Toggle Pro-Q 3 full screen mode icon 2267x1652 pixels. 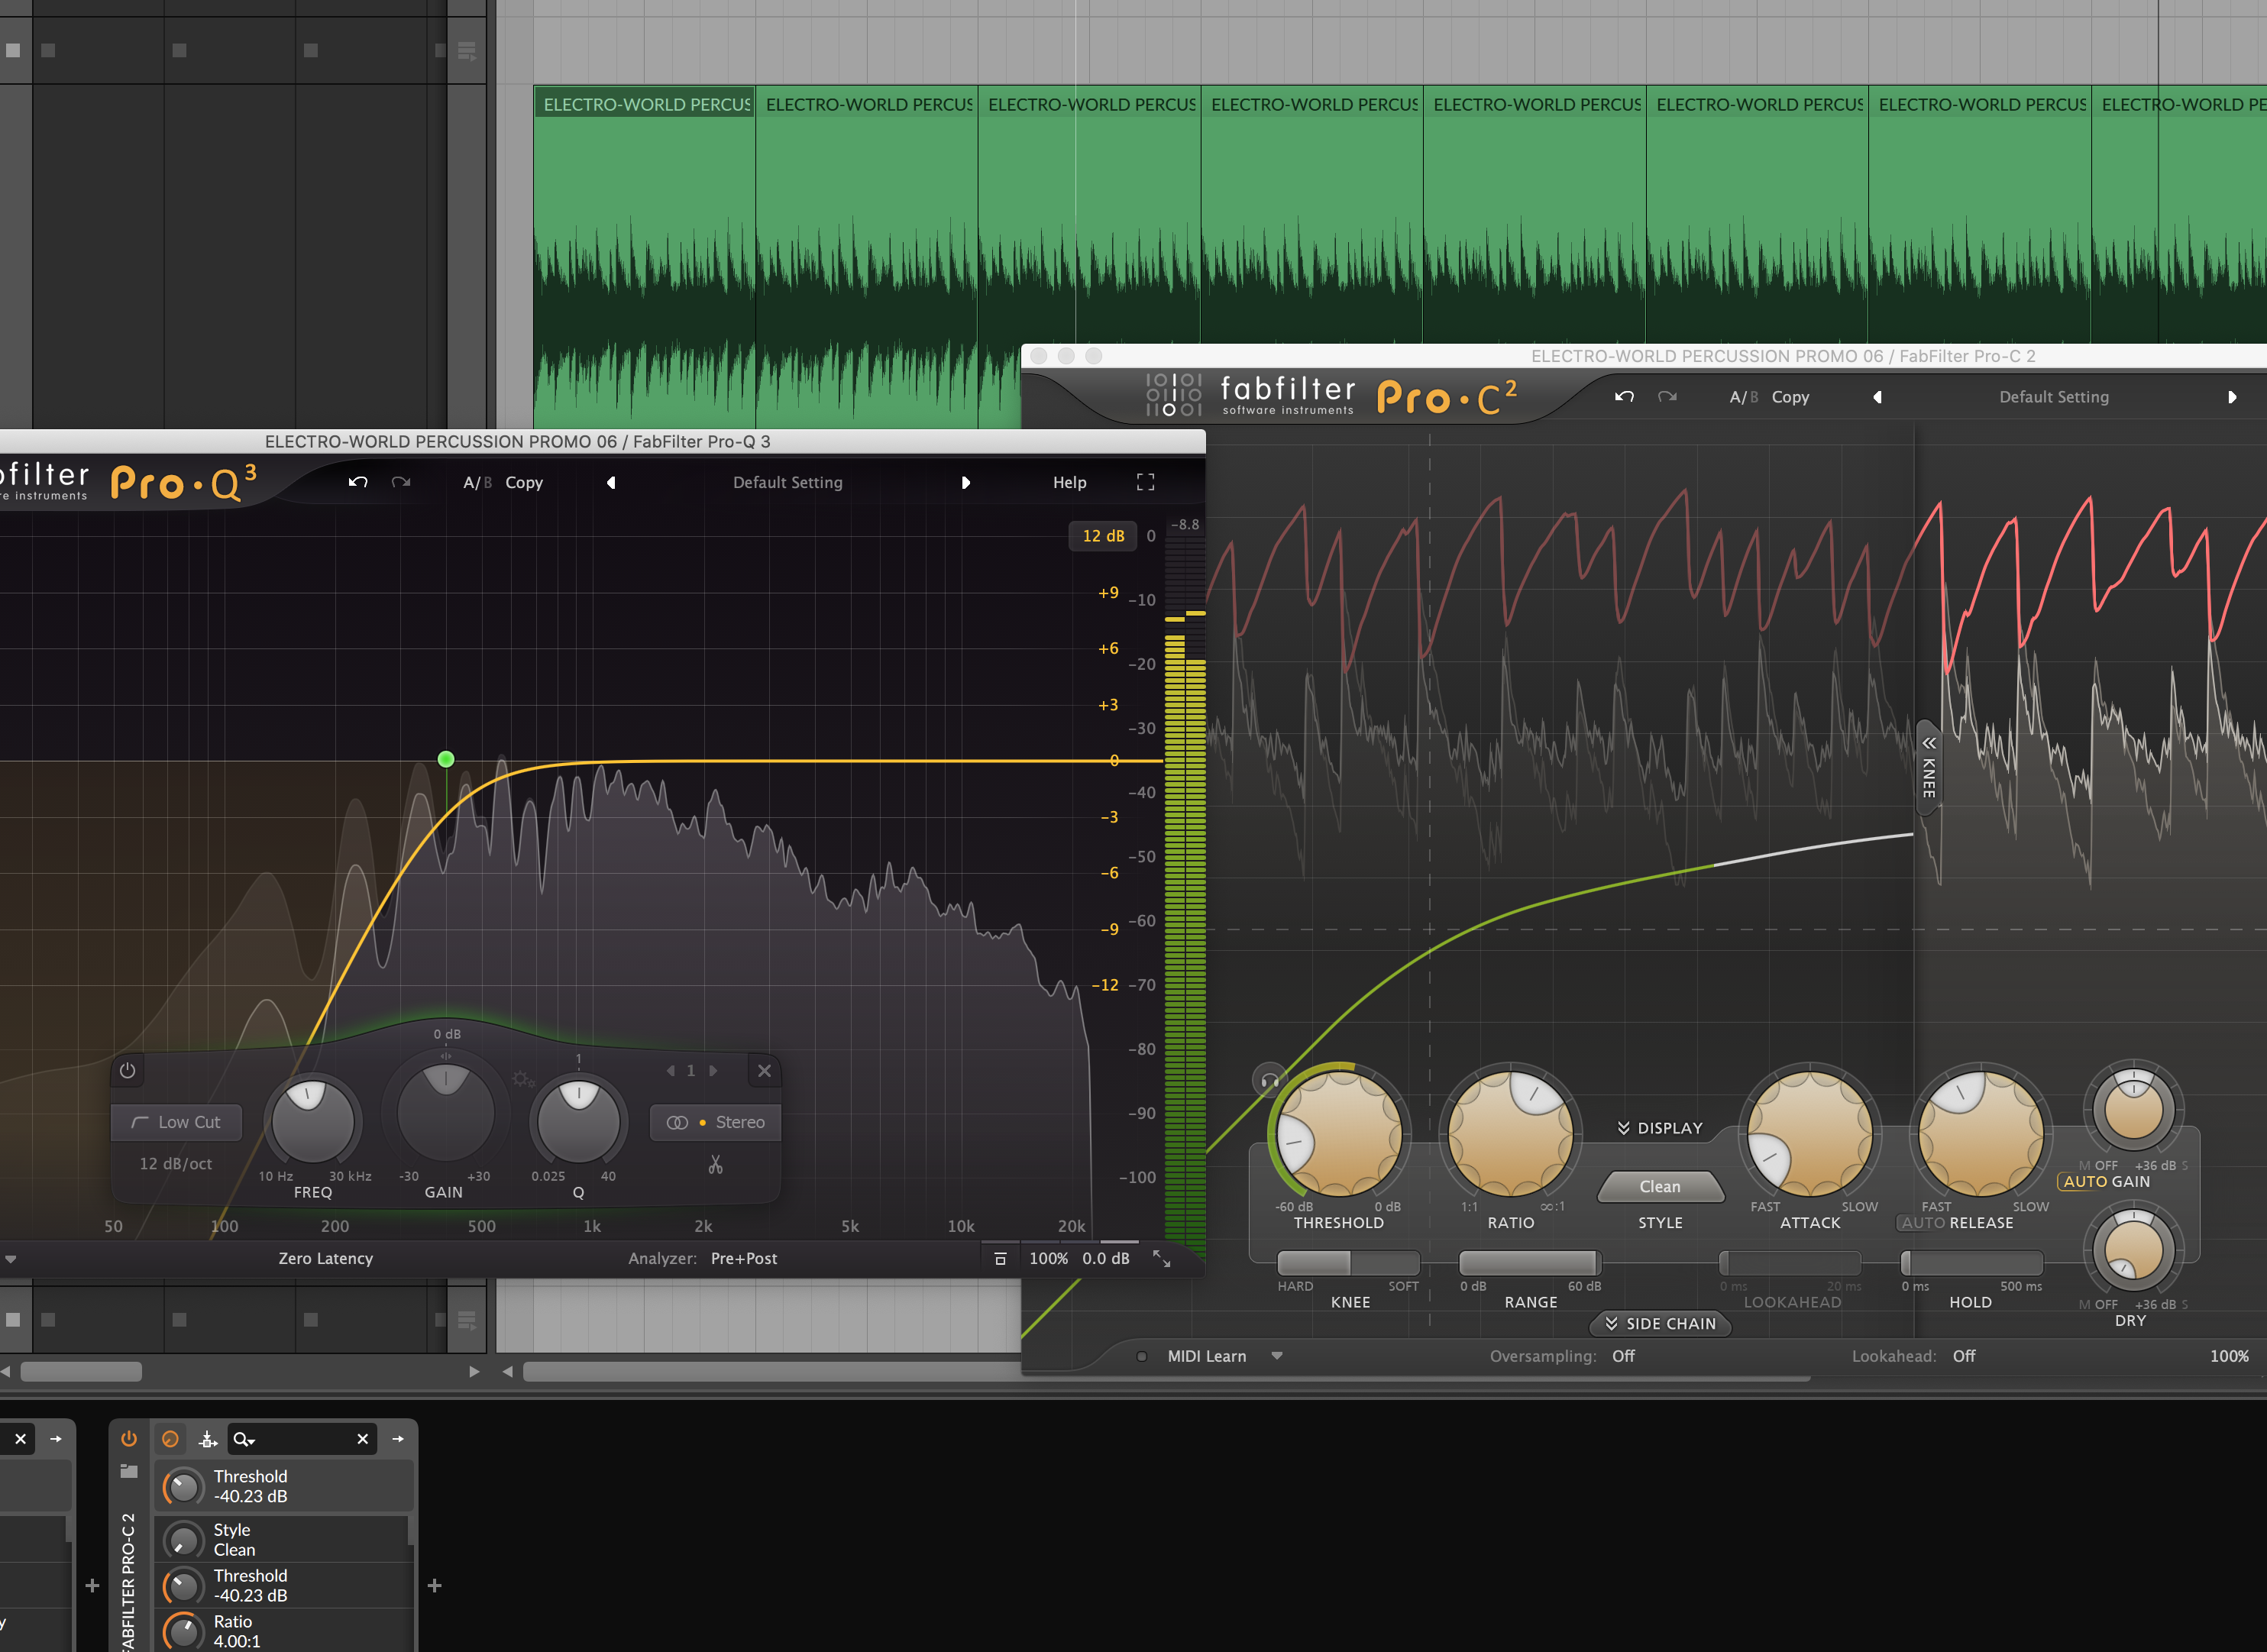click(x=1145, y=482)
